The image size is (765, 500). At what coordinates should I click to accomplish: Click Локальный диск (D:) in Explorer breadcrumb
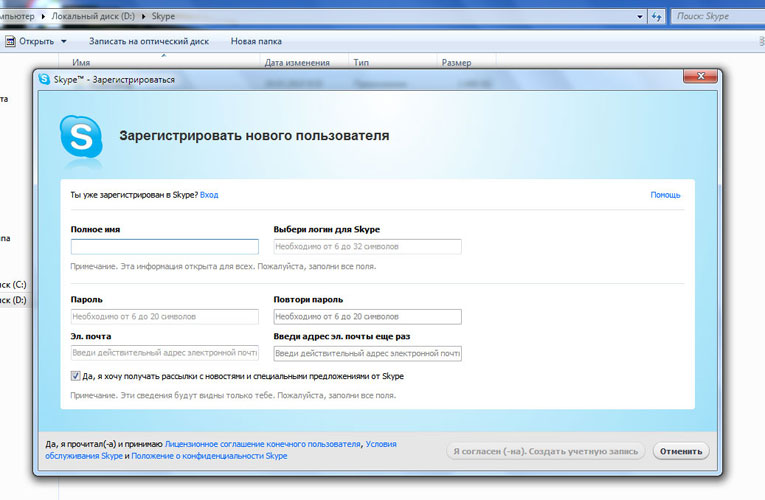[93, 17]
